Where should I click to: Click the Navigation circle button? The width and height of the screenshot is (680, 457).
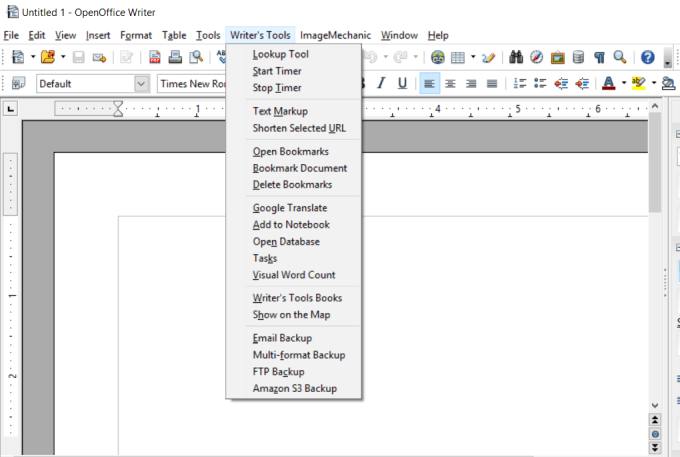[655, 434]
